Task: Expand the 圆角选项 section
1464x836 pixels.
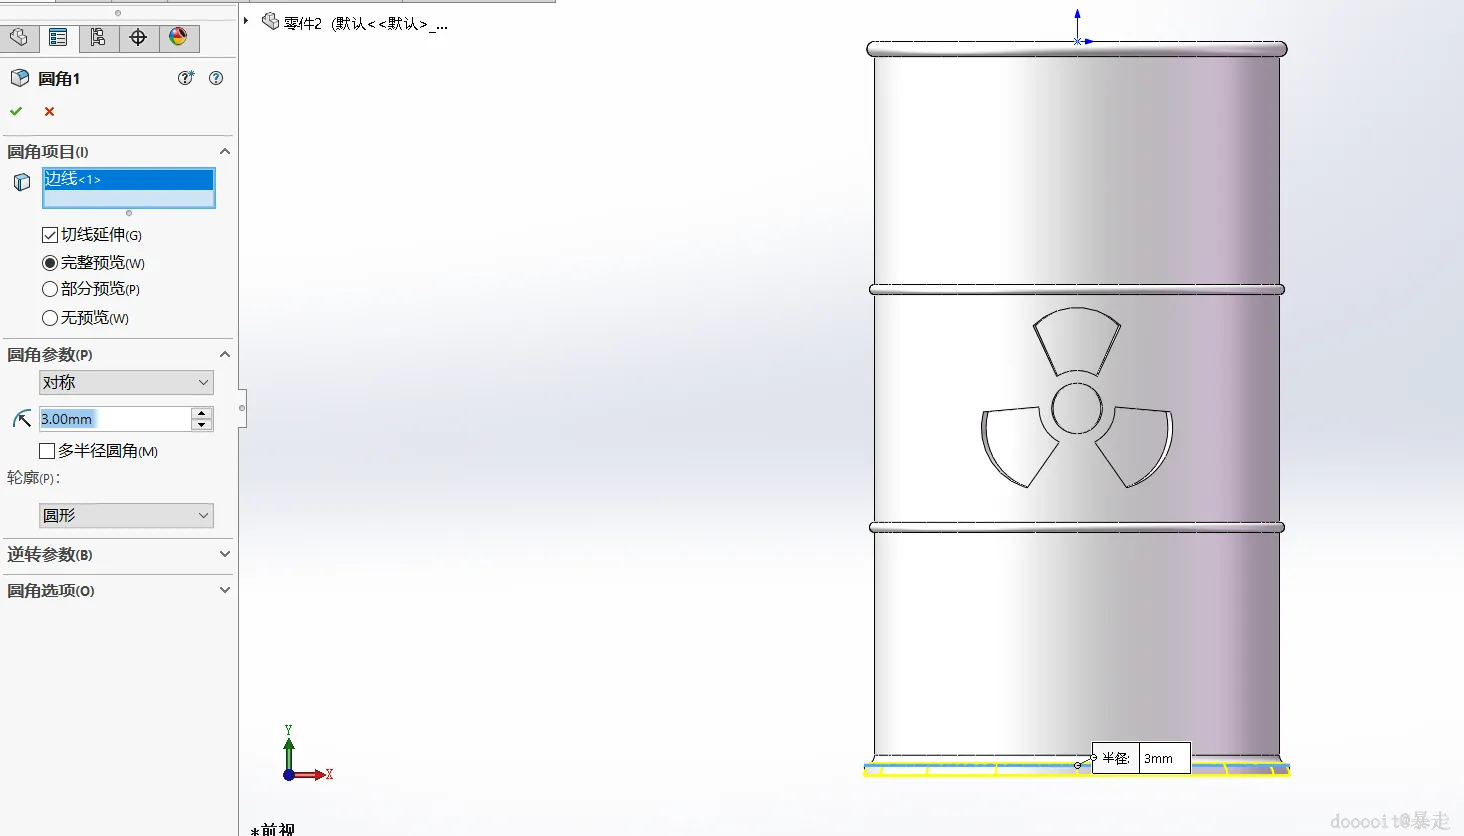Action: point(225,591)
